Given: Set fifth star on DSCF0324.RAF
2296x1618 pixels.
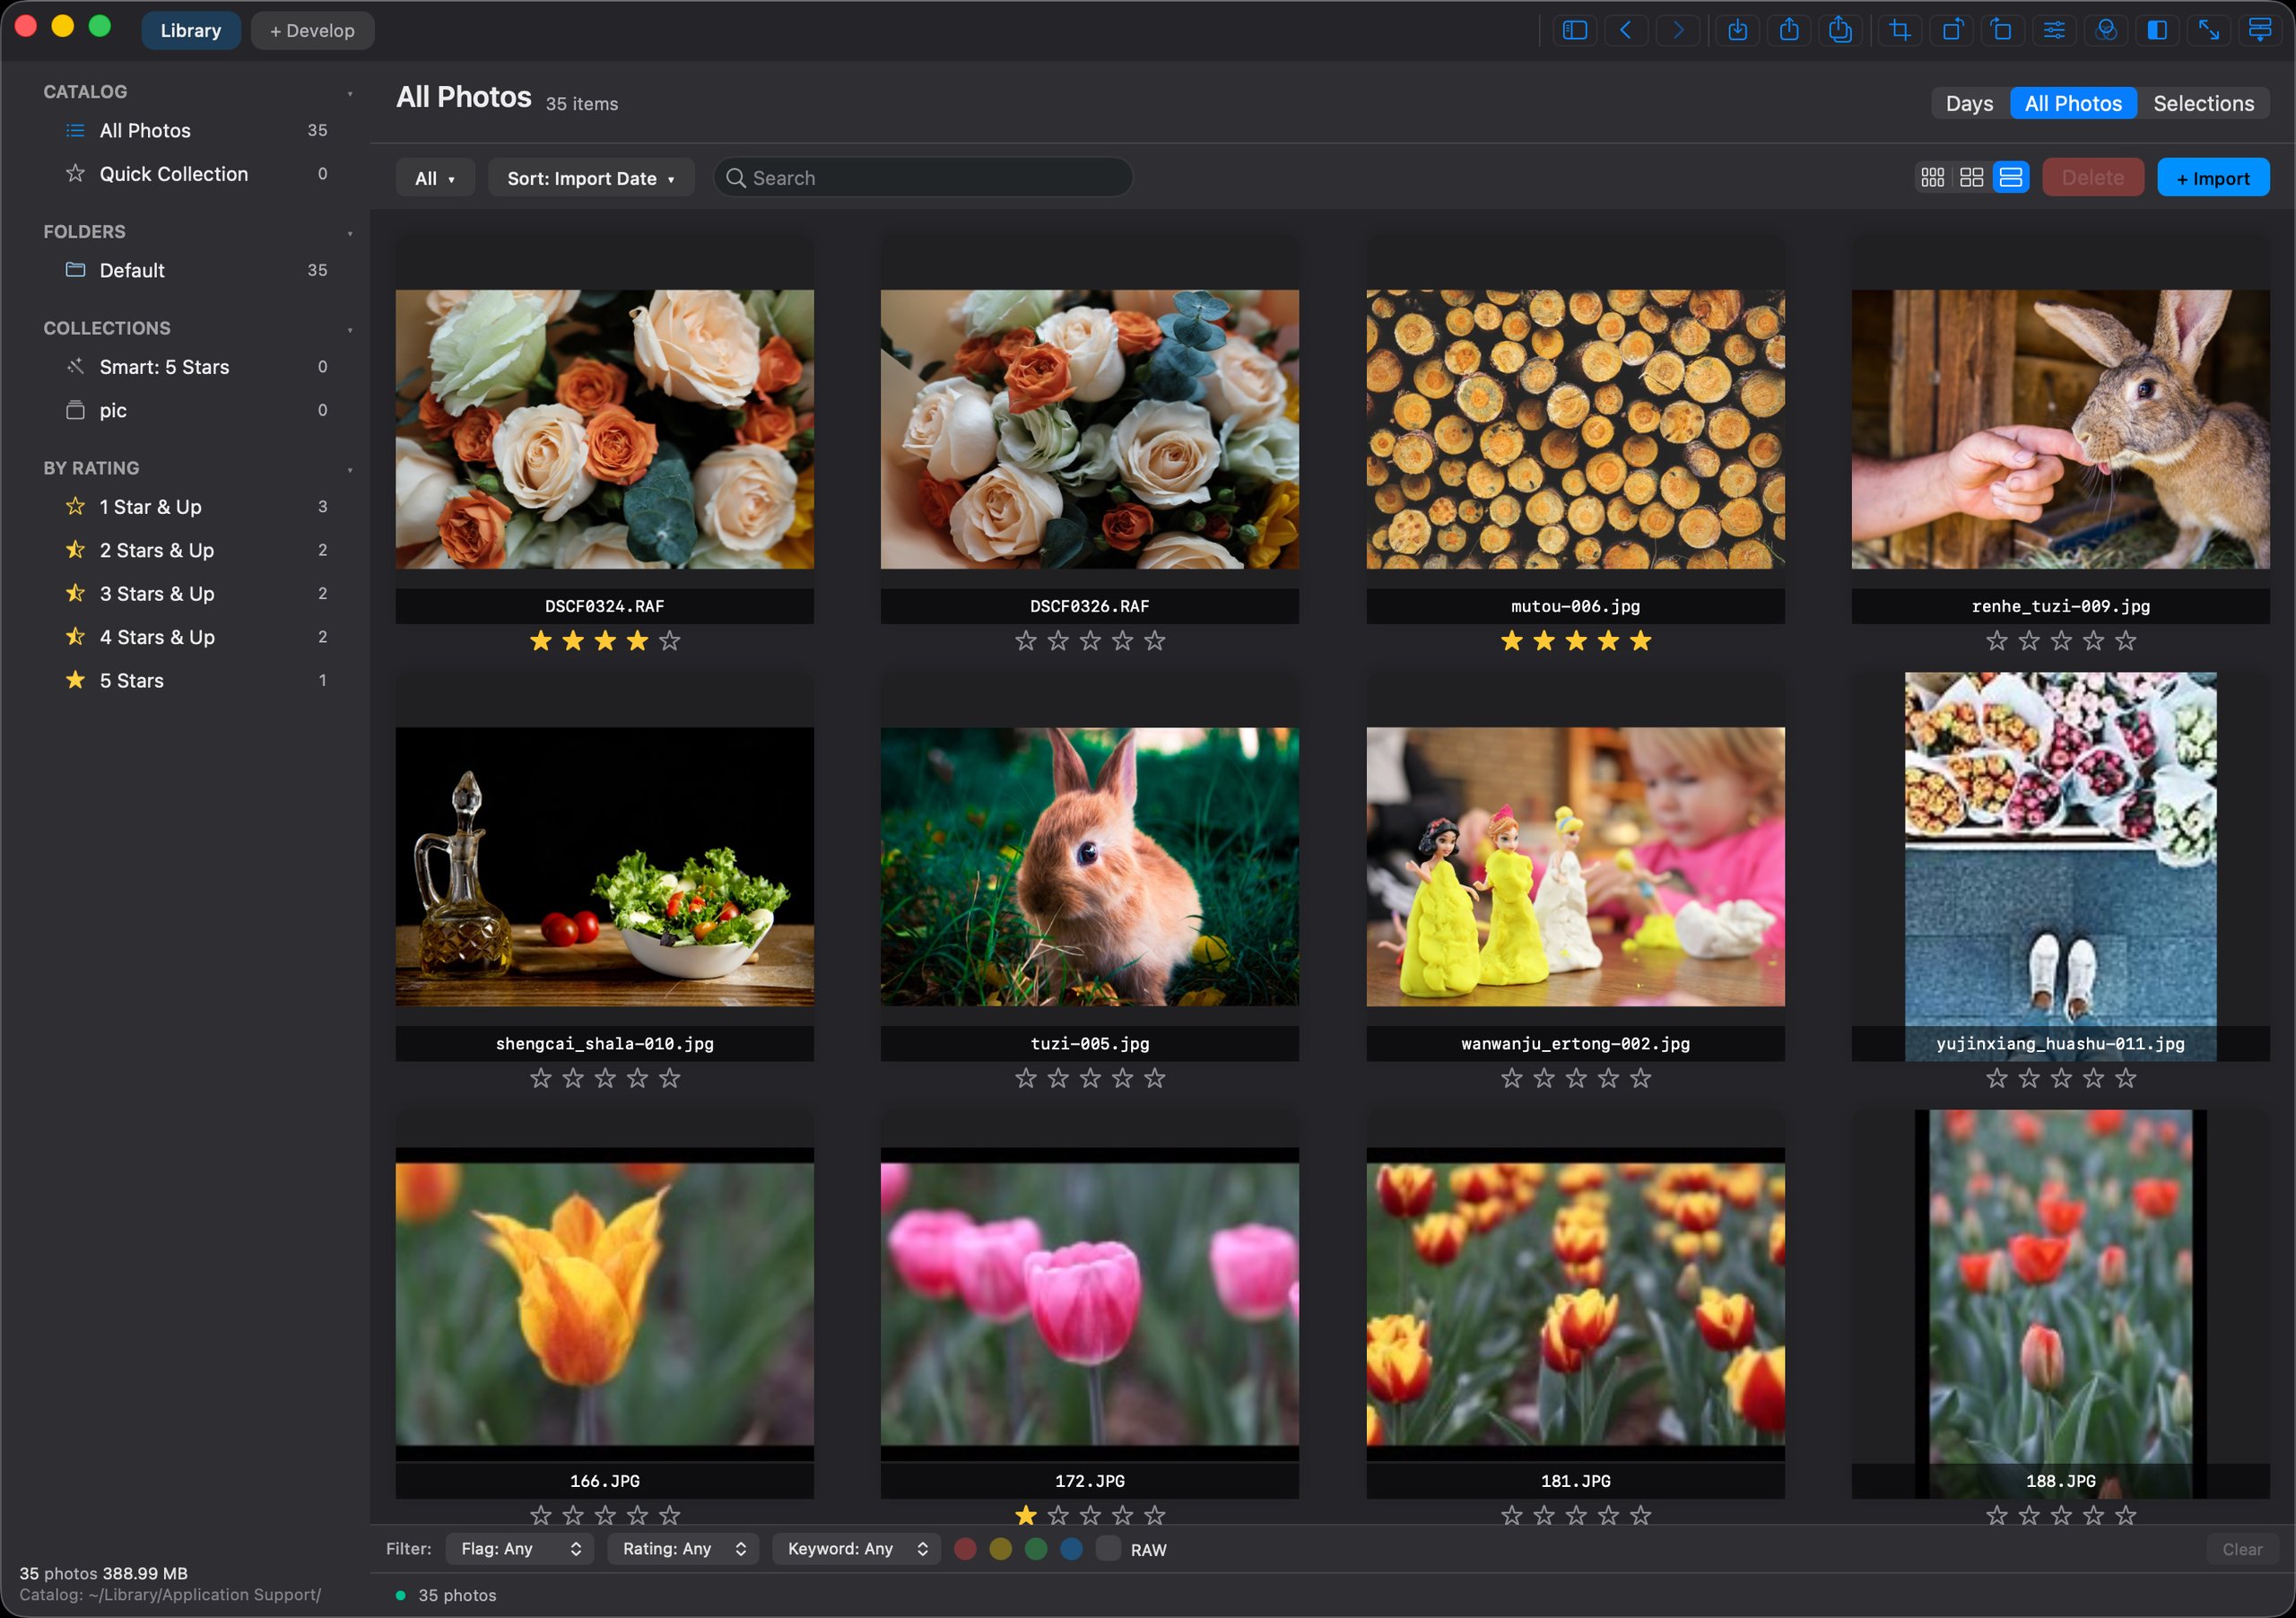Looking at the screenshot, I should point(670,641).
